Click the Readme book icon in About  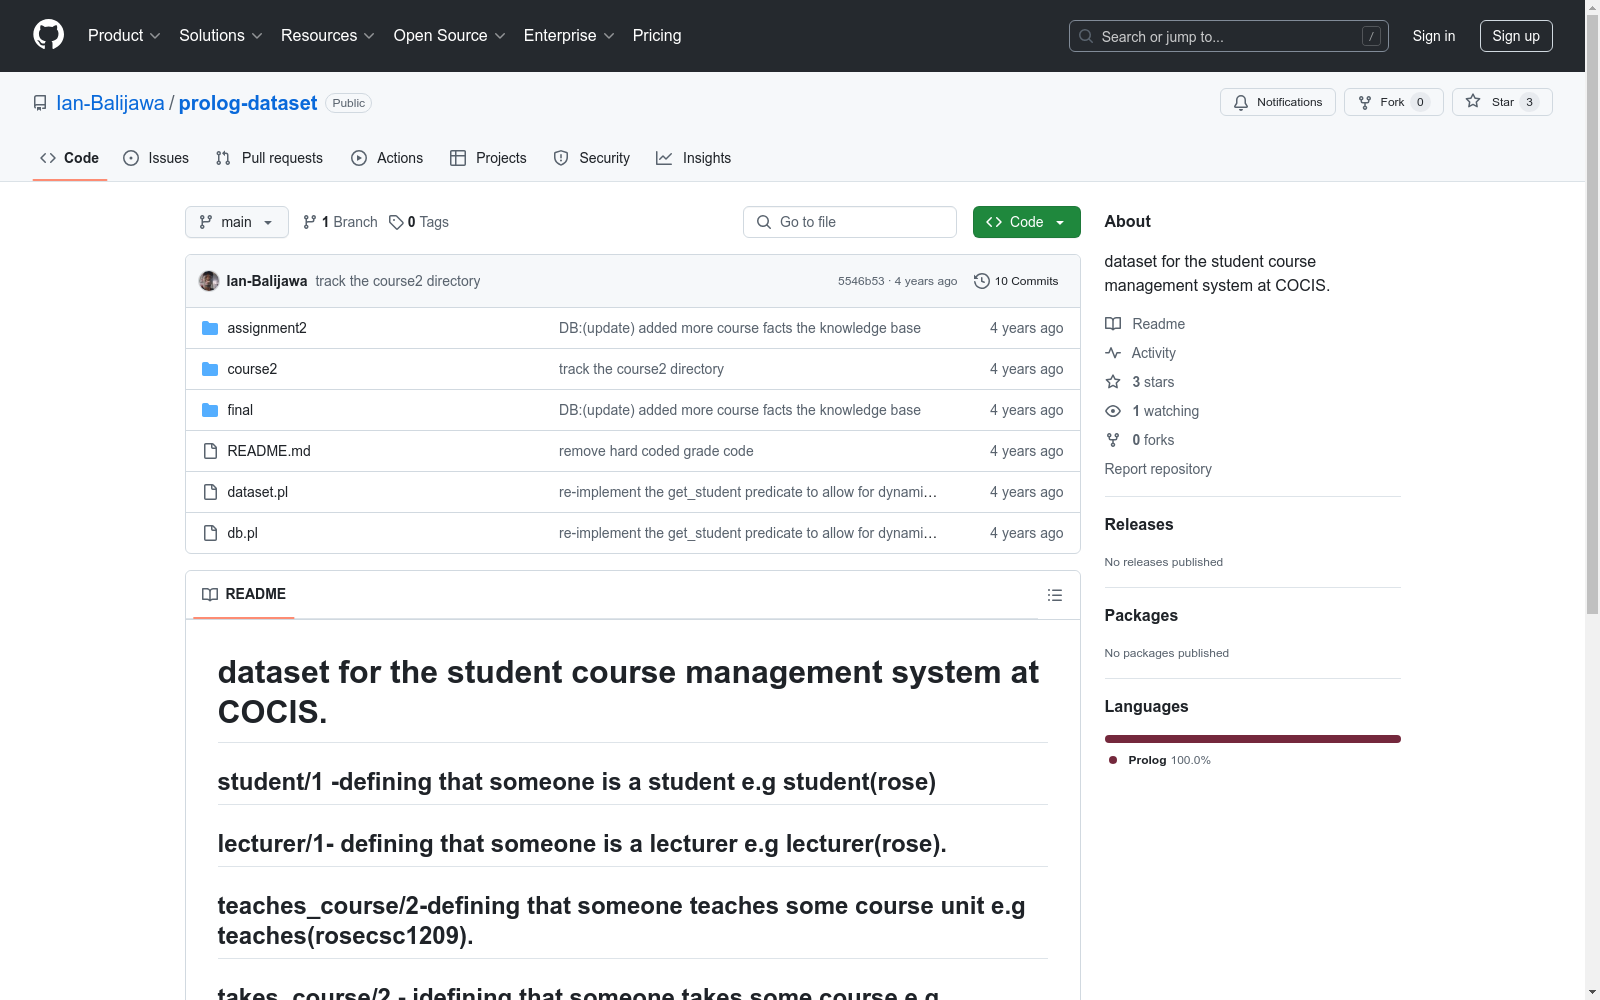point(1113,324)
